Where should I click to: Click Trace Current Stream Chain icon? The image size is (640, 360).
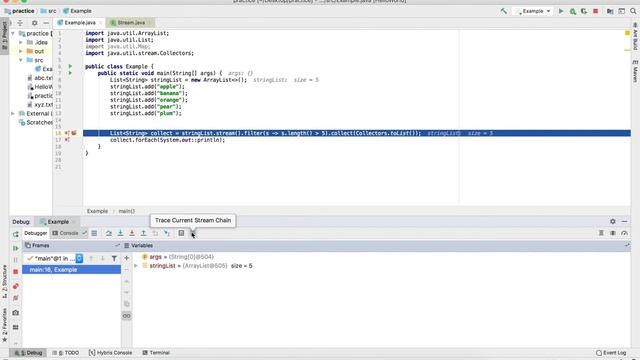coord(193,233)
